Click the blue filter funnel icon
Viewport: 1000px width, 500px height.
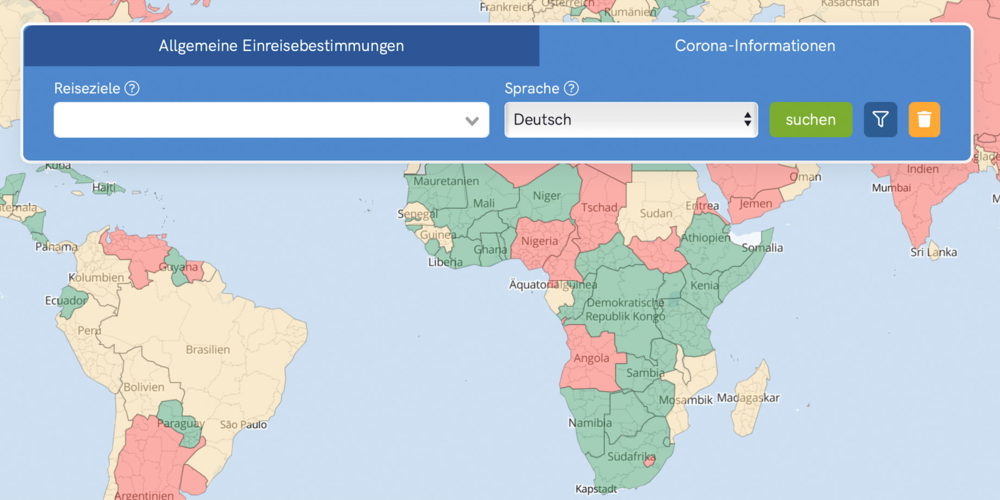click(x=880, y=120)
